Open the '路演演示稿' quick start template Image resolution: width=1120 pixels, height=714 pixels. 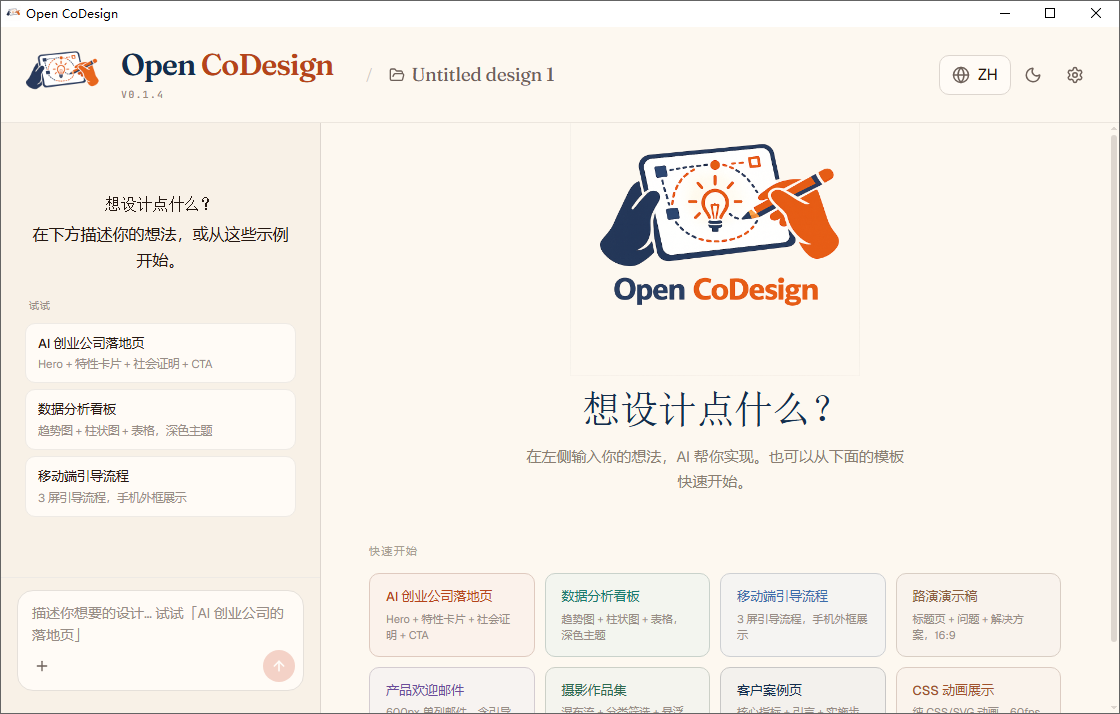pyautogui.click(x=978, y=615)
